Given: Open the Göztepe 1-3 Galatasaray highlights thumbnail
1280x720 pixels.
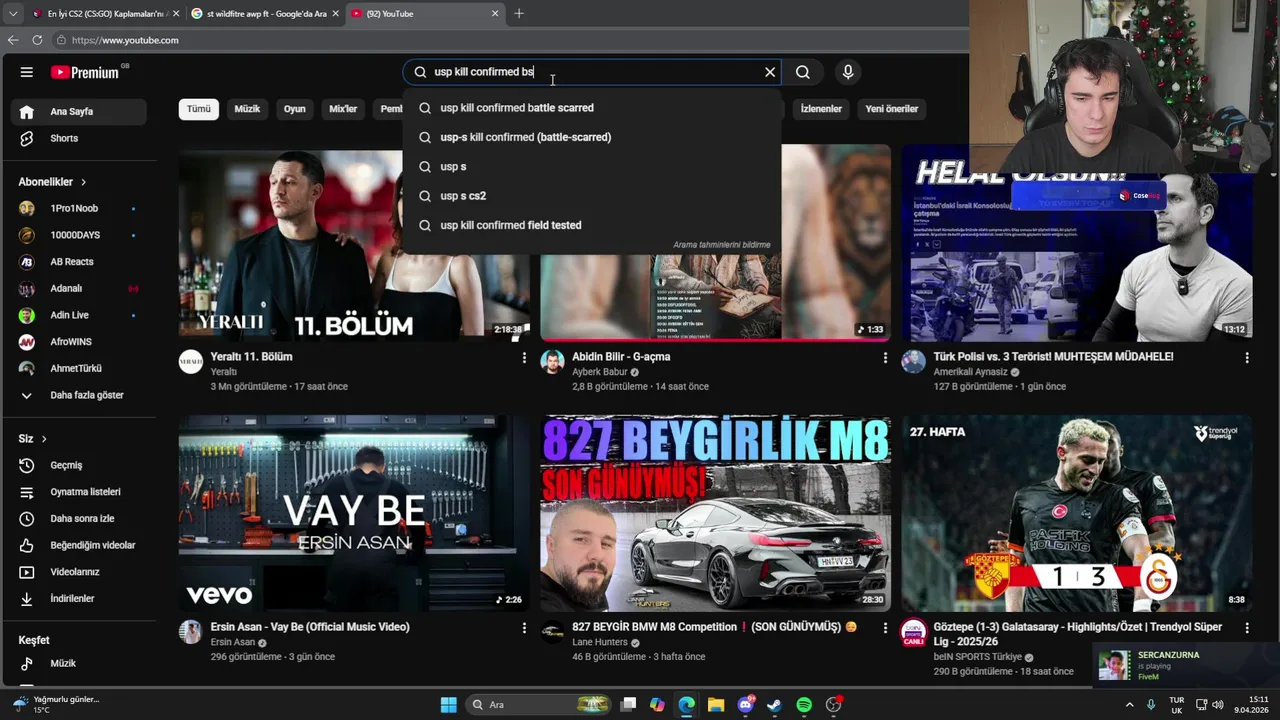Looking at the screenshot, I should point(1077,513).
